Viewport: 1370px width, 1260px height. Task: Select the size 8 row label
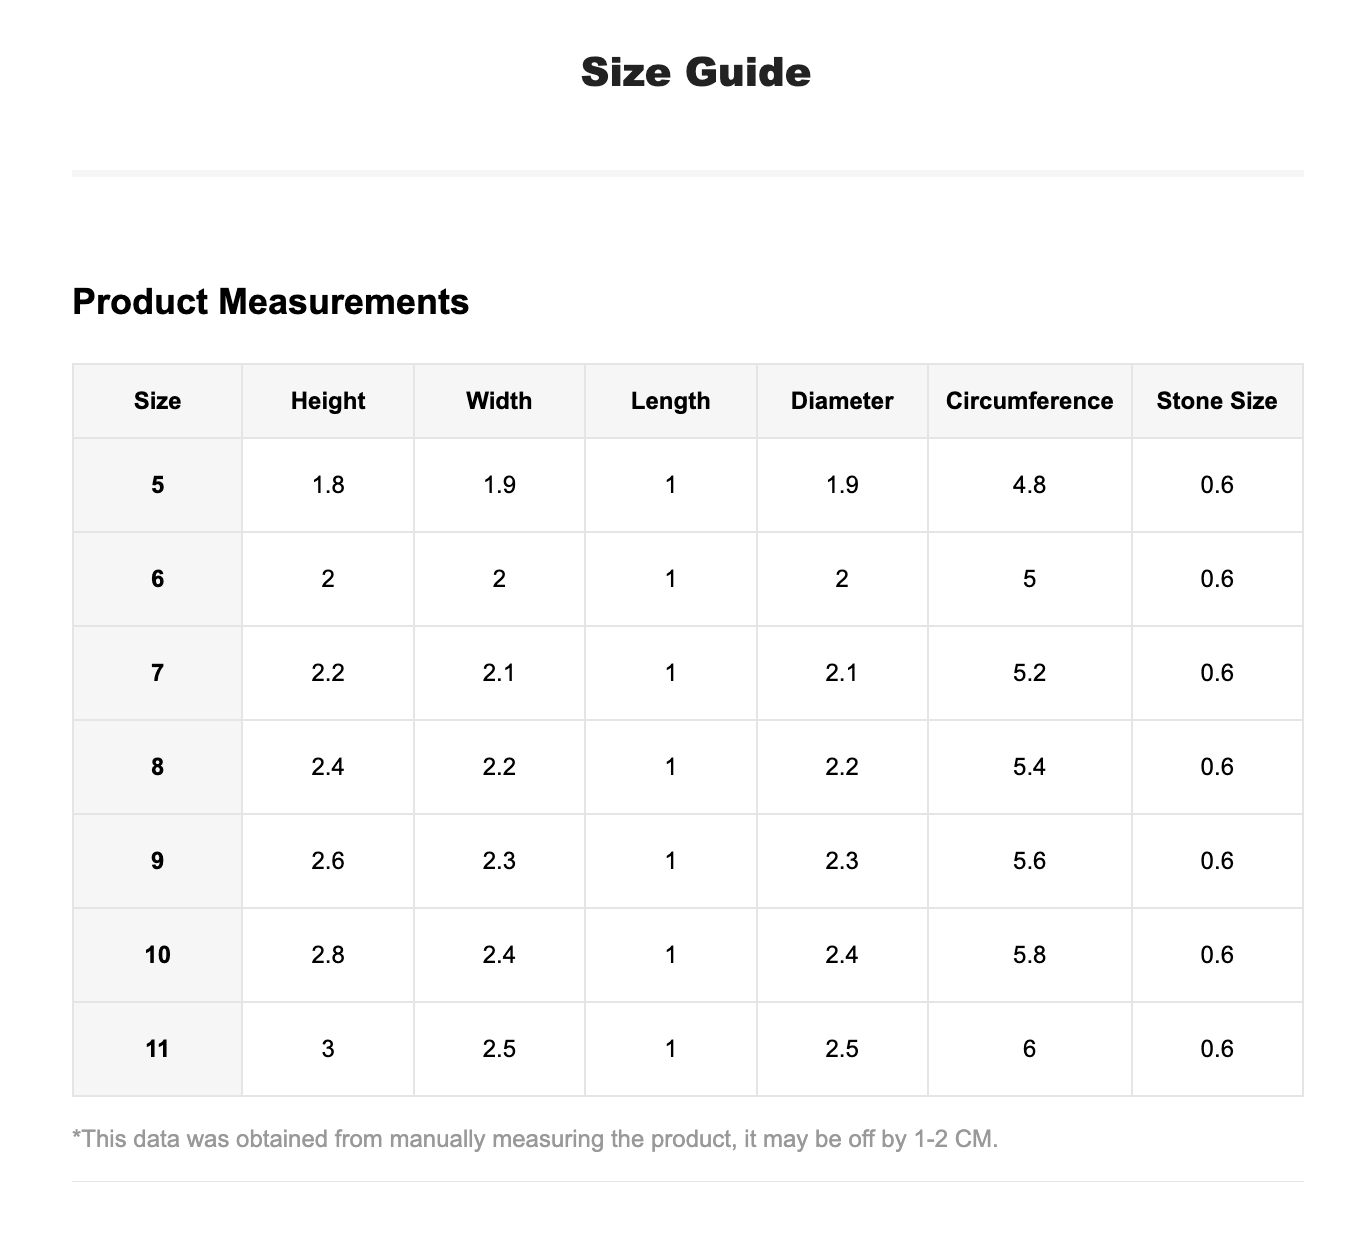click(157, 767)
